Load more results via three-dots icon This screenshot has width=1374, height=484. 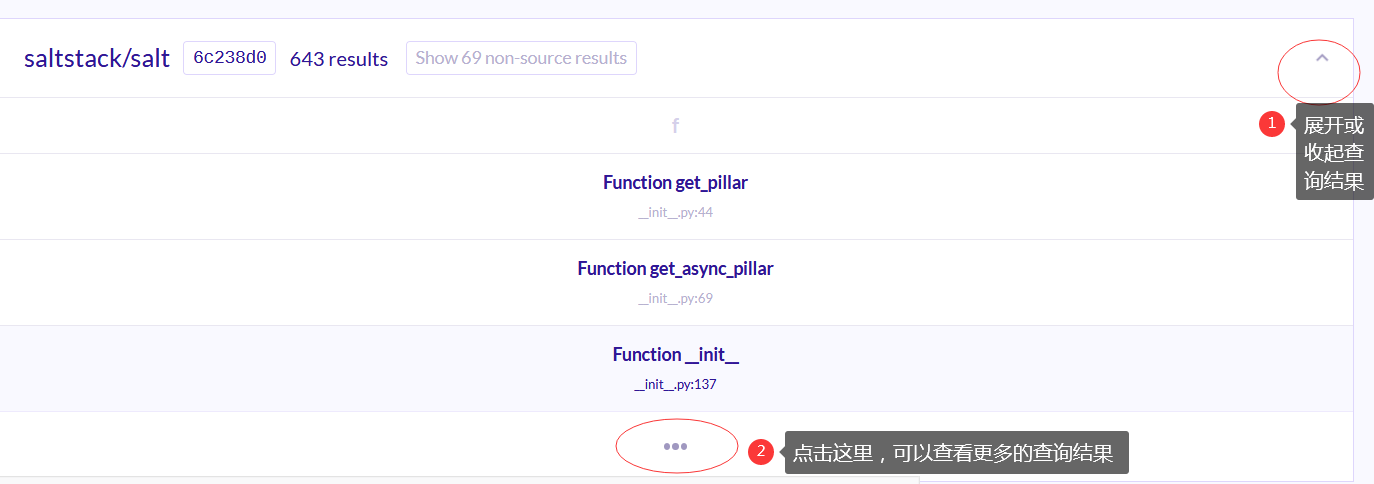675,447
